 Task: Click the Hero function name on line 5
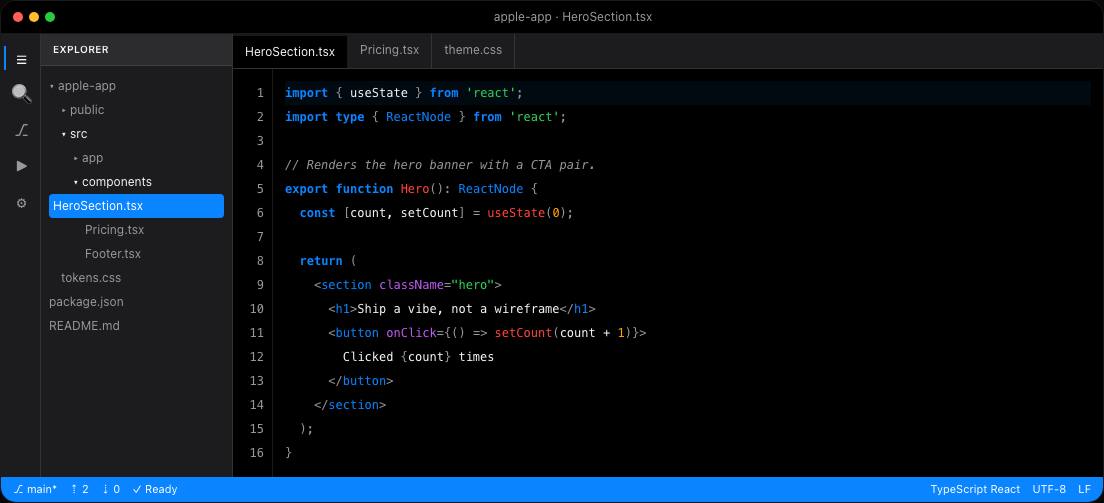point(415,189)
